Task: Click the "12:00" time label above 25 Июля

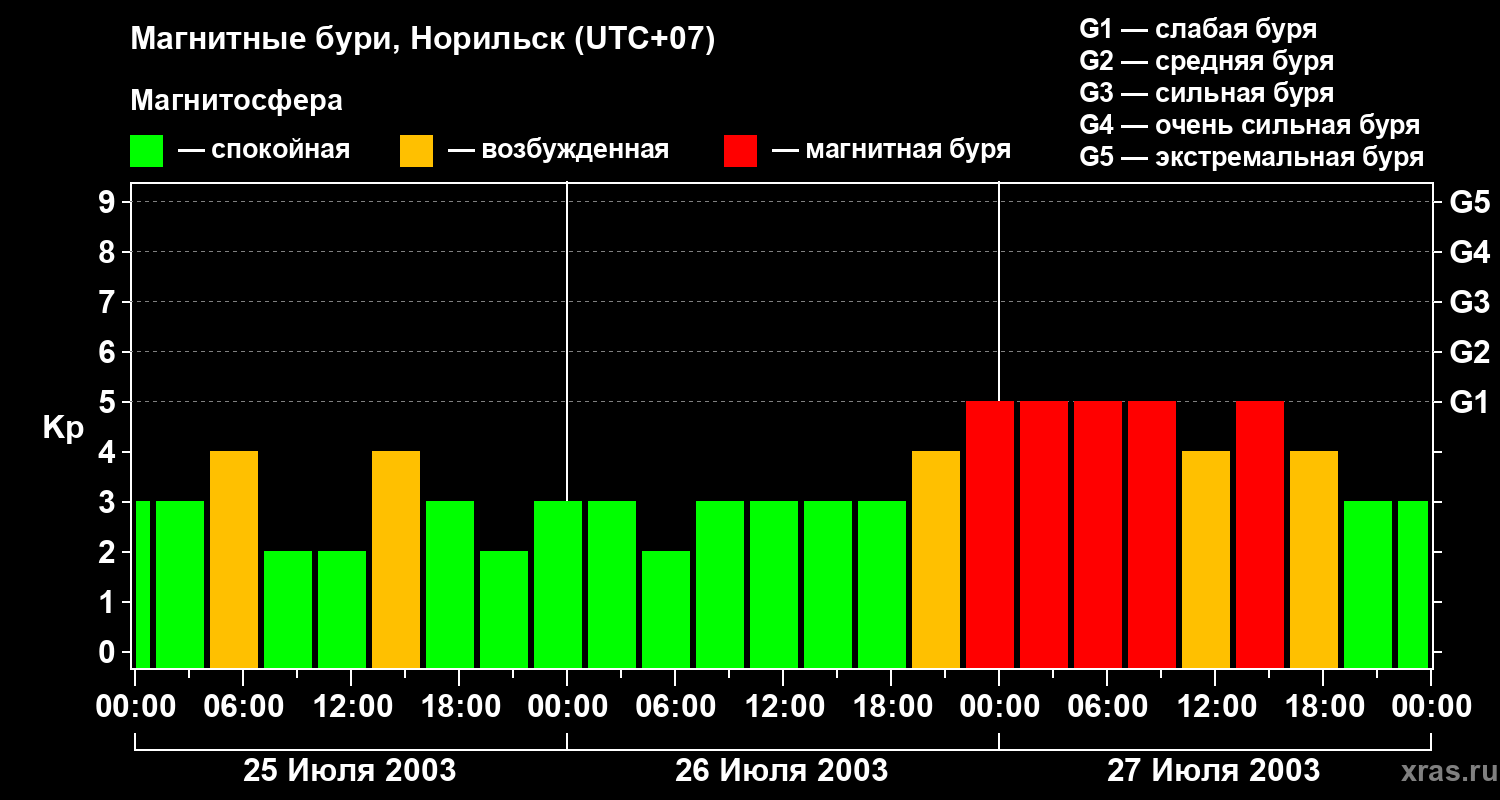Action: 351,707
